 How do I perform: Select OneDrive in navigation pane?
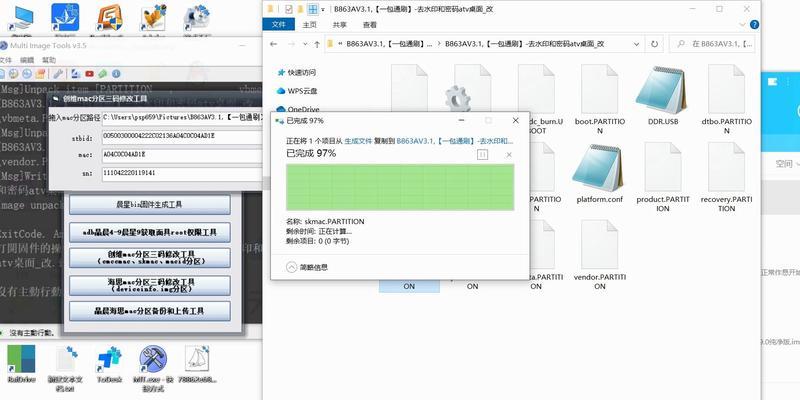point(298,109)
